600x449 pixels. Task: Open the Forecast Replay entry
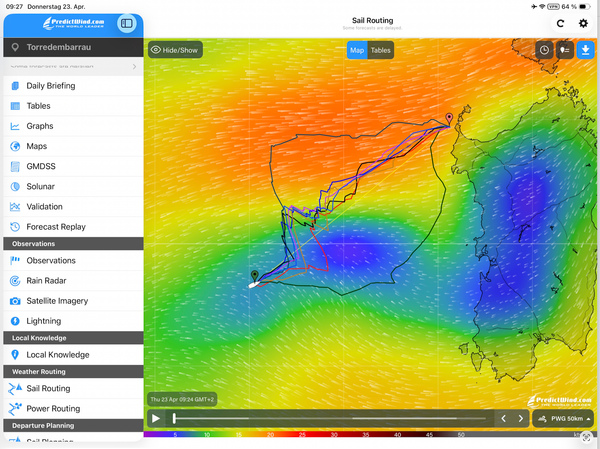point(73,227)
